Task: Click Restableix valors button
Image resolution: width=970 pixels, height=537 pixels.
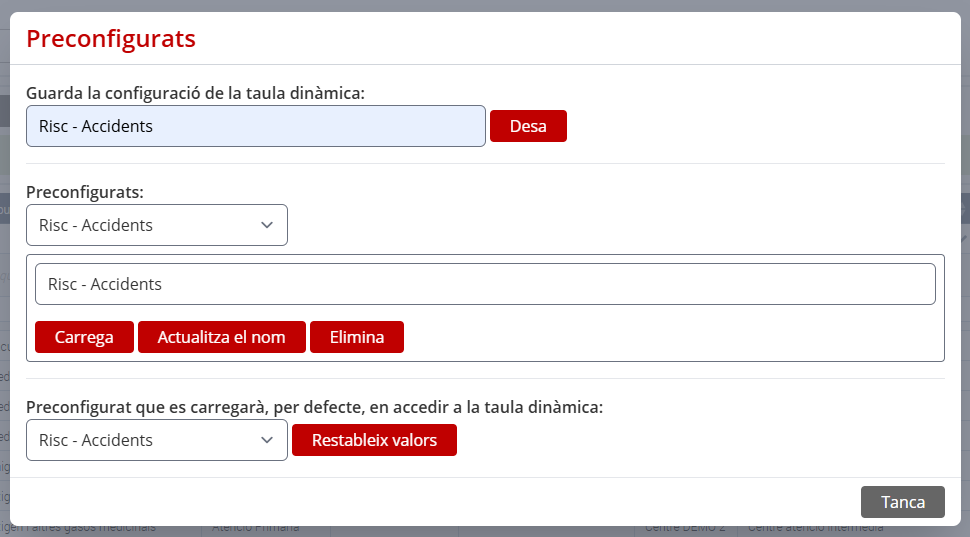Action: point(374,440)
